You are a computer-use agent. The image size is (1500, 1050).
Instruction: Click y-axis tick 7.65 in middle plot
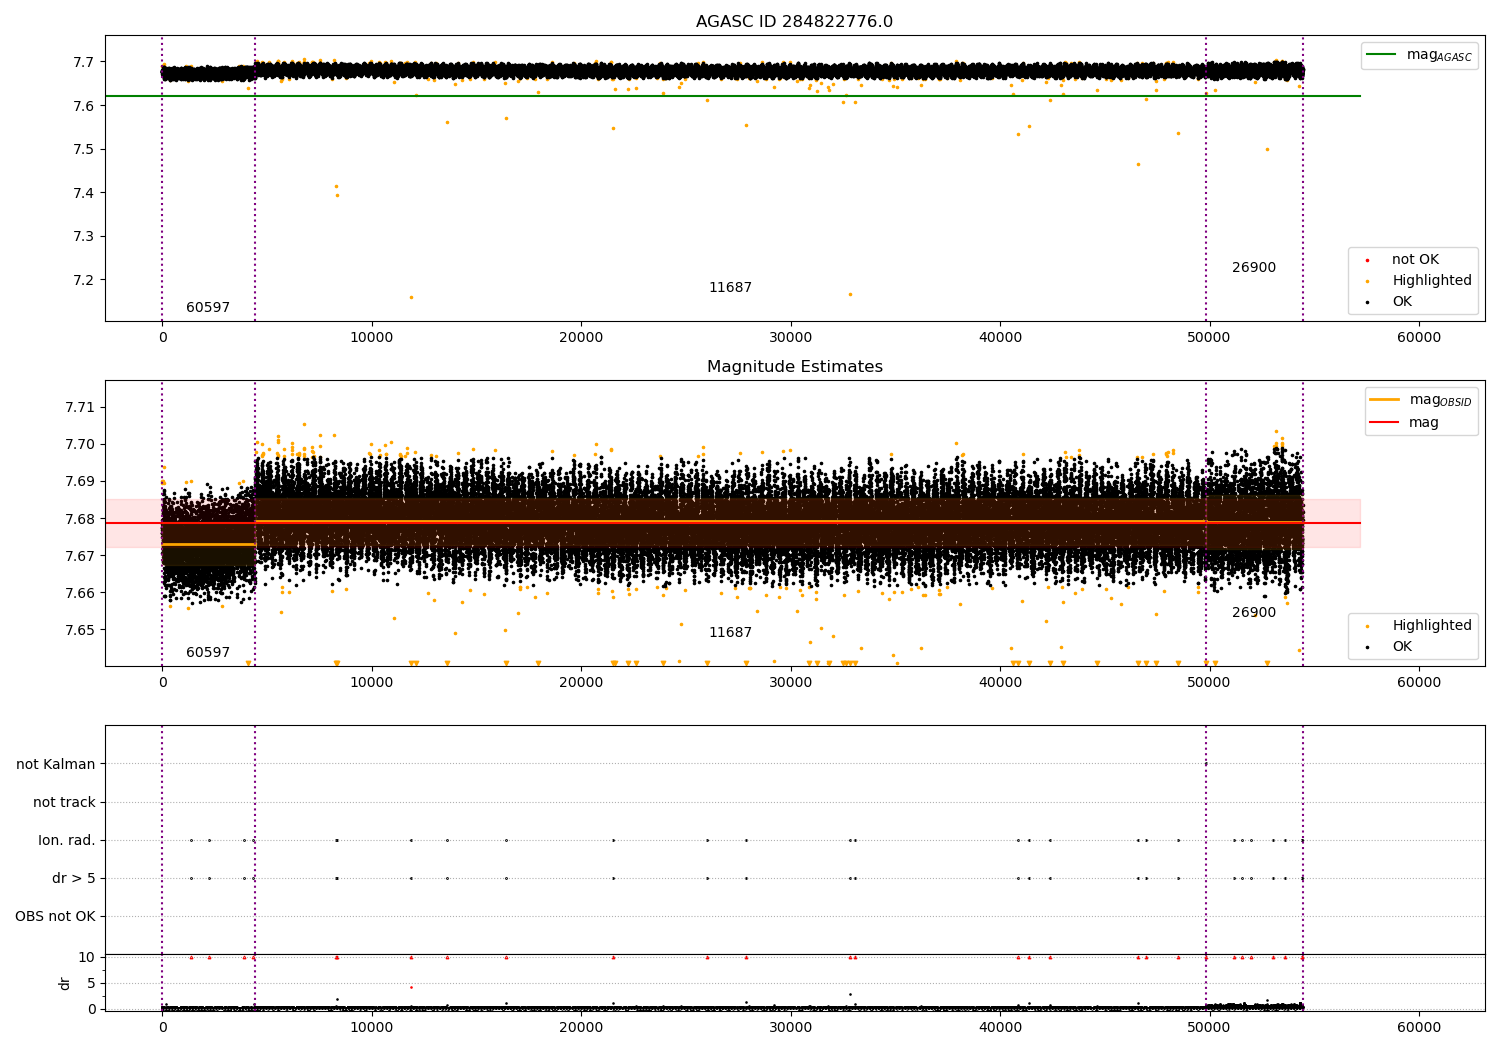[80, 630]
